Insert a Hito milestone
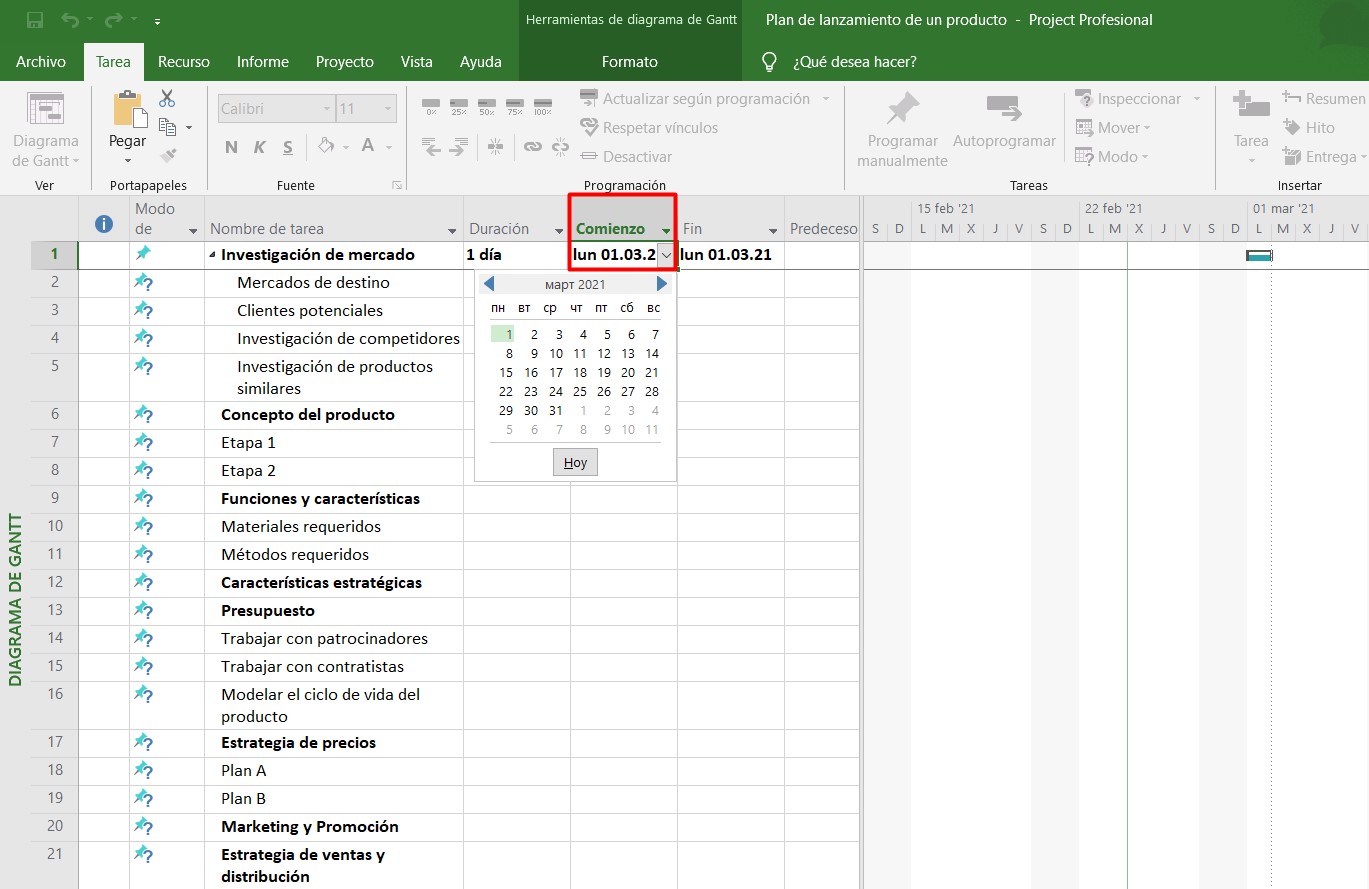The height and width of the screenshot is (889, 1369). (x=1308, y=128)
